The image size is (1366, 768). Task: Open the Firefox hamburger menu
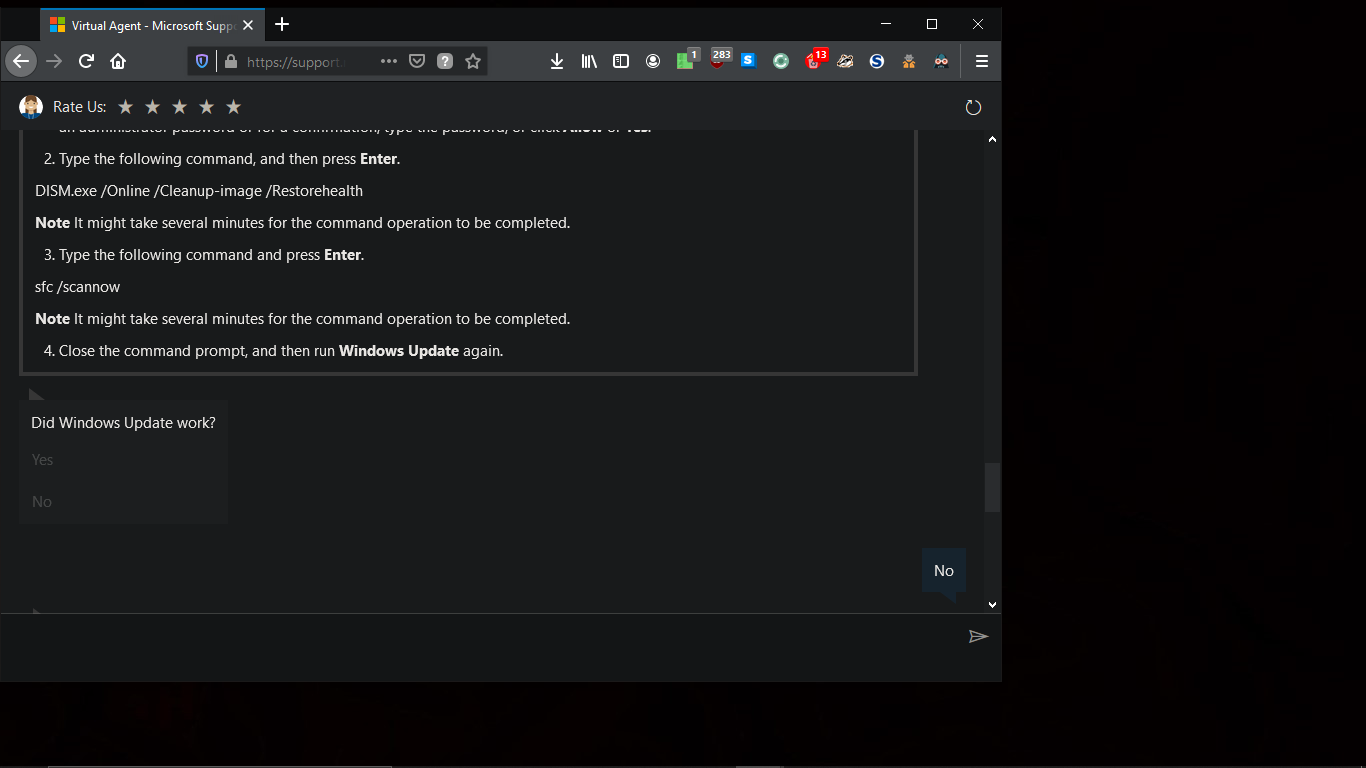[x=982, y=61]
